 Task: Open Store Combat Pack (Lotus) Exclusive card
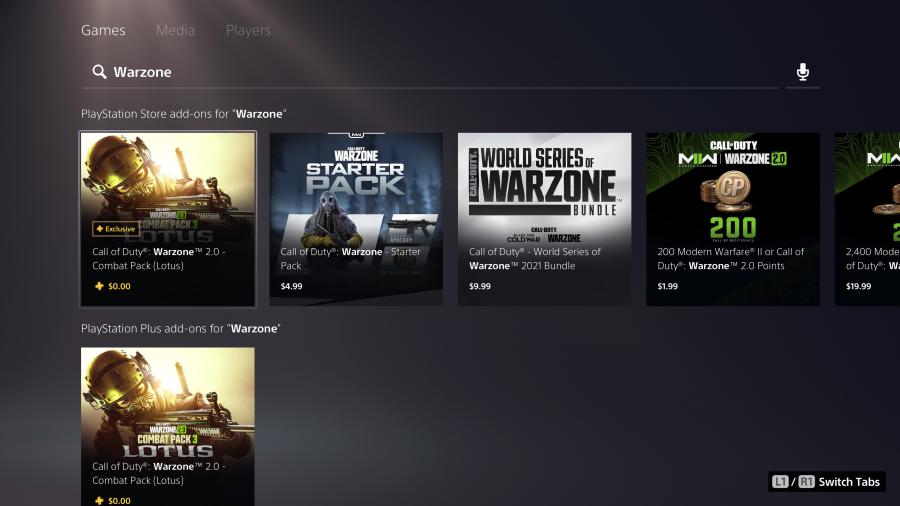click(x=168, y=219)
